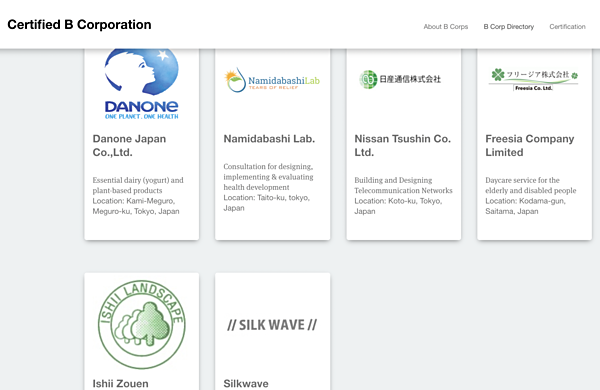The height and width of the screenshot is (390, 600).
Task: Click the Freesia Co. Ltd. clover logo
Action: (x=534, y=79)
